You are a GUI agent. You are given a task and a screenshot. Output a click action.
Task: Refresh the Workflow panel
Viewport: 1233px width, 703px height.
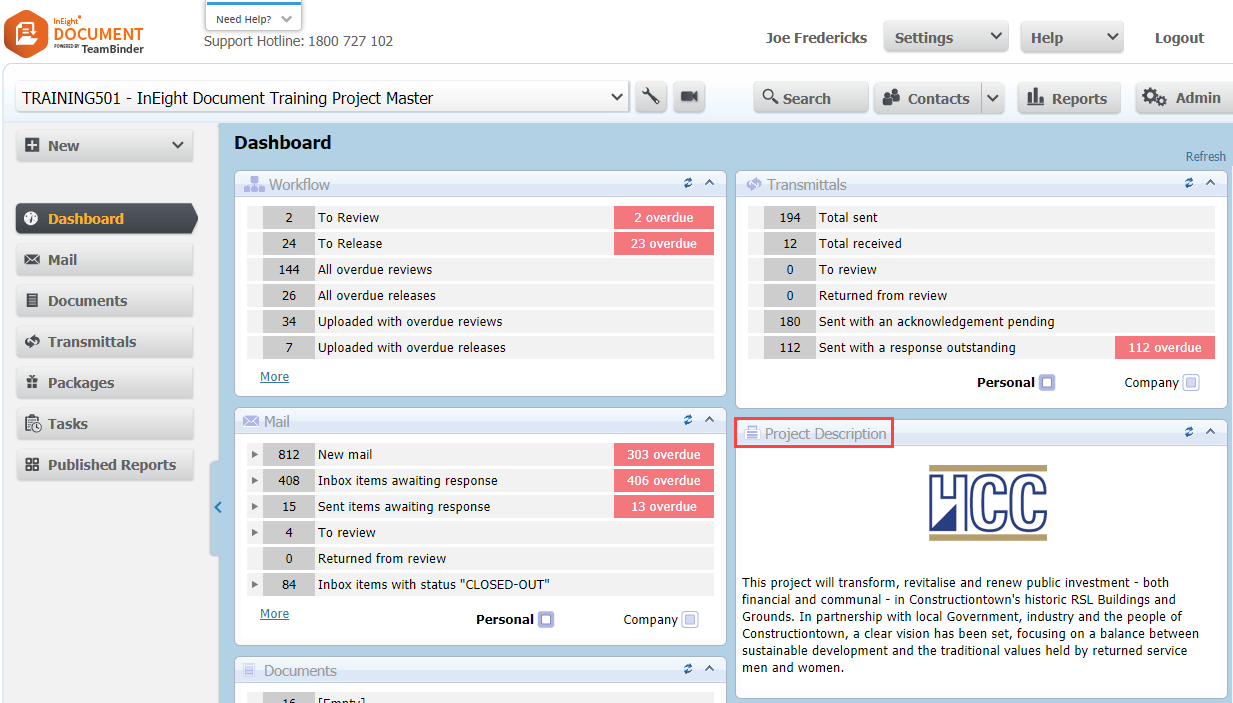[688, 183]
